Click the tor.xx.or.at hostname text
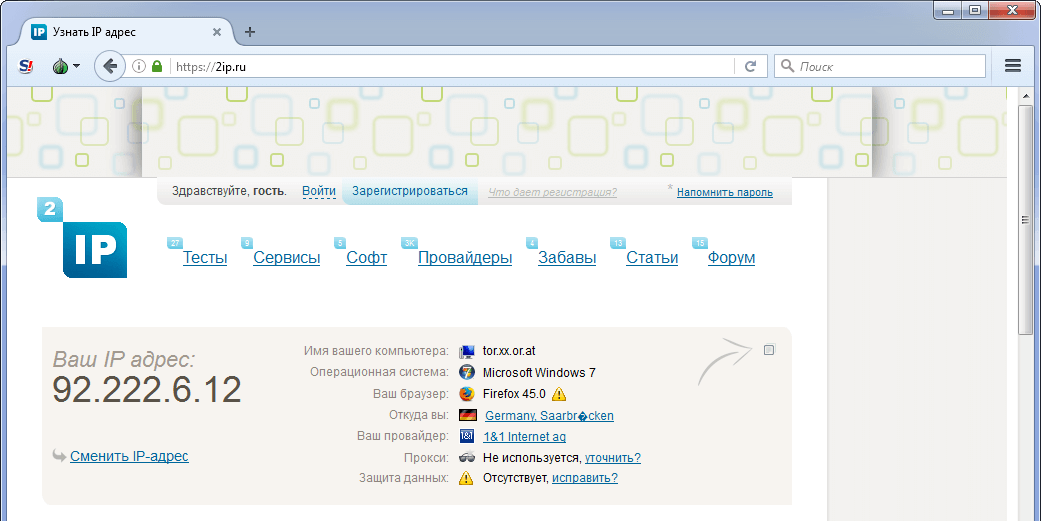Screen dimensions: 1041x521 tap(509, 351)
